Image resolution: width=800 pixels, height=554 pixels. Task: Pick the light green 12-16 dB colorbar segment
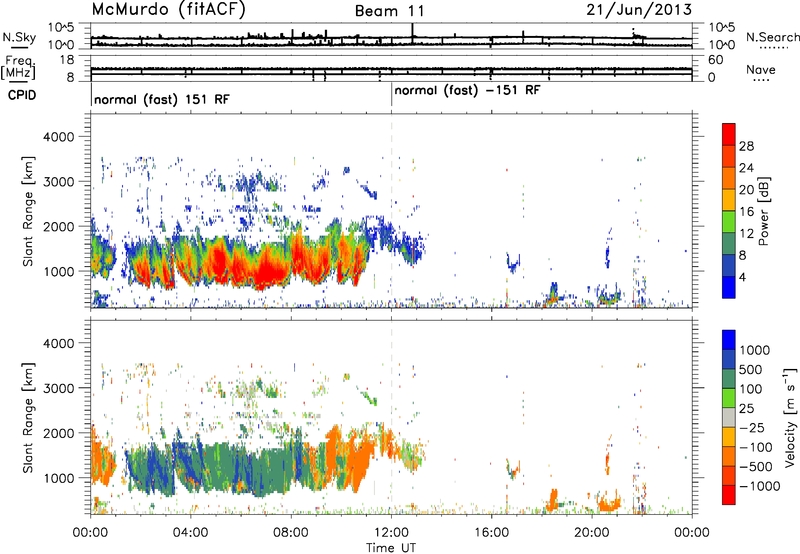[729, 222]
